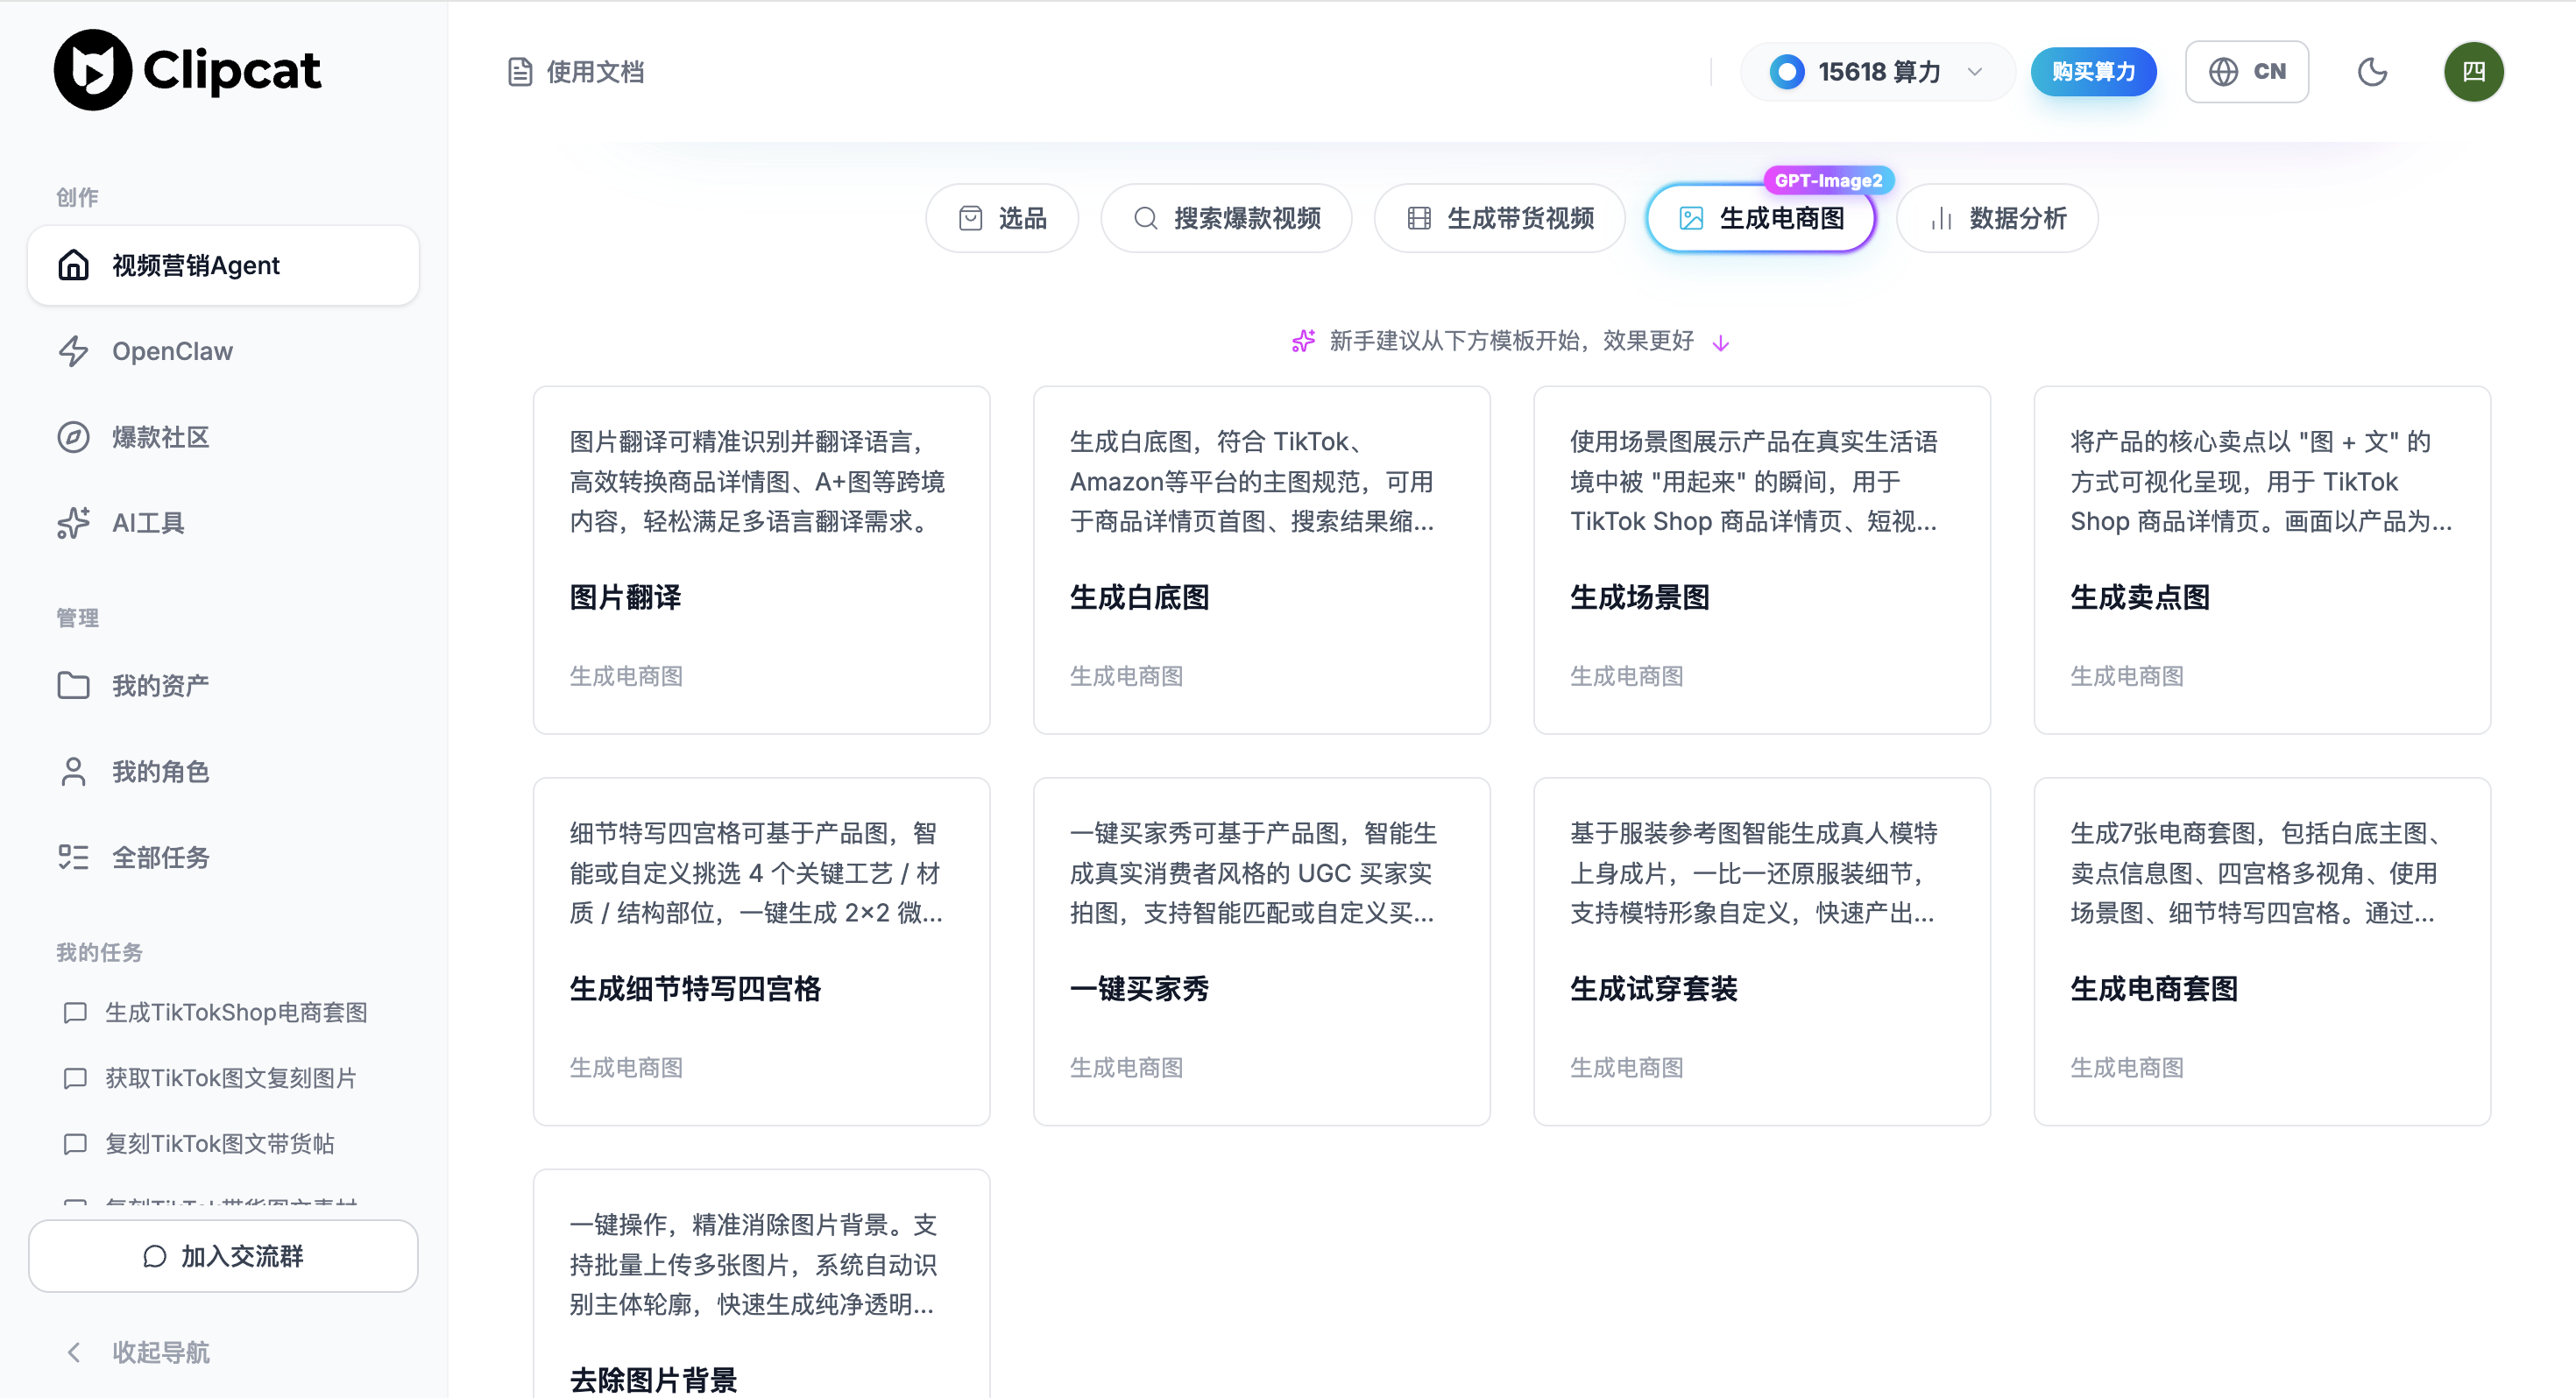Image resolution: width=2576 pixels, height=1398 pixels.
Task: Click the 收起导航 label
Action: coord(161,1352)
